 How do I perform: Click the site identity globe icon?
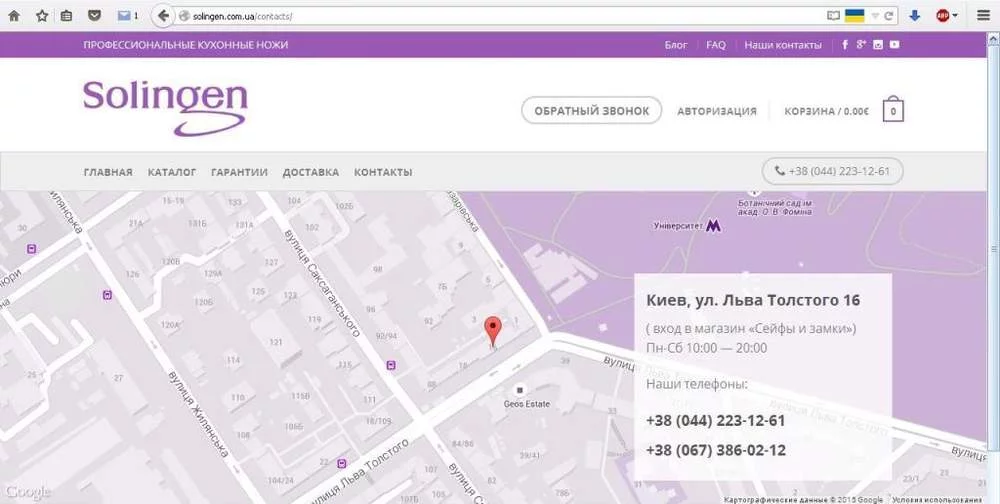pos(184,17)
